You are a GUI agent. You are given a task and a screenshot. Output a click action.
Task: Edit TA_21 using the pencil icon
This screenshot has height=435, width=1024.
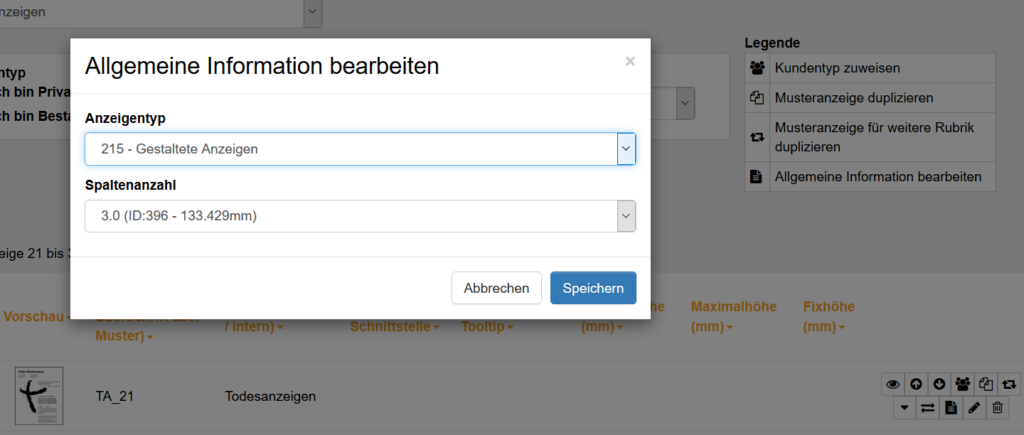pos(974,408)
